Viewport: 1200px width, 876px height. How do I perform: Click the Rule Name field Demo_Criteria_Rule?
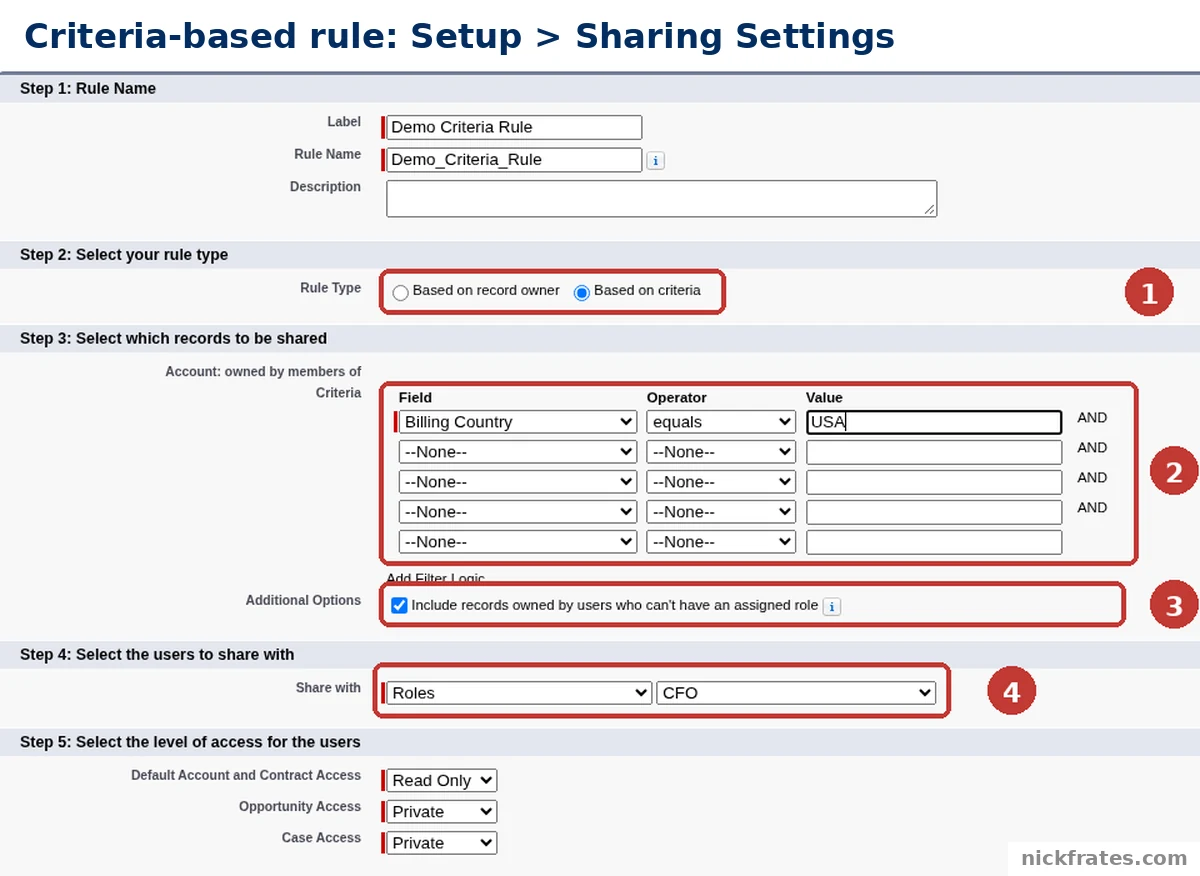click(514, 160)
